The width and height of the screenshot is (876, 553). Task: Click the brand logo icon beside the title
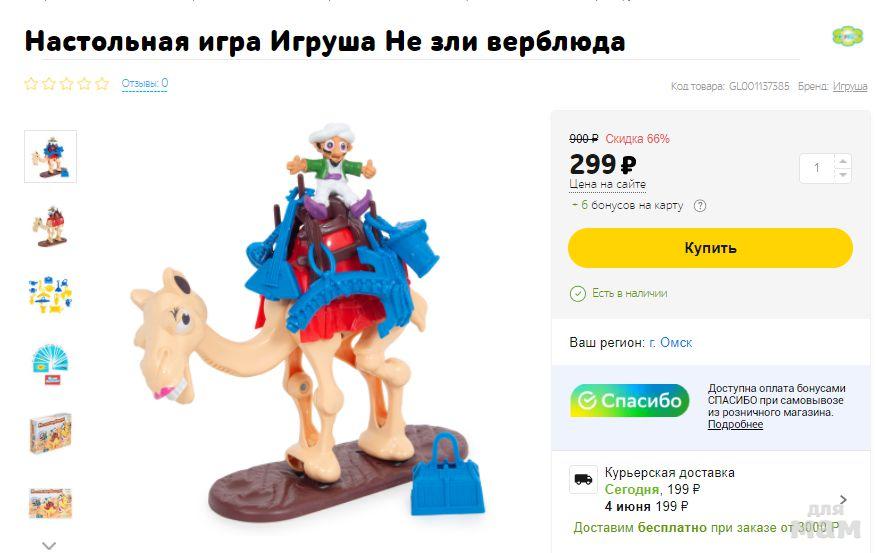(x=848, y=36)
